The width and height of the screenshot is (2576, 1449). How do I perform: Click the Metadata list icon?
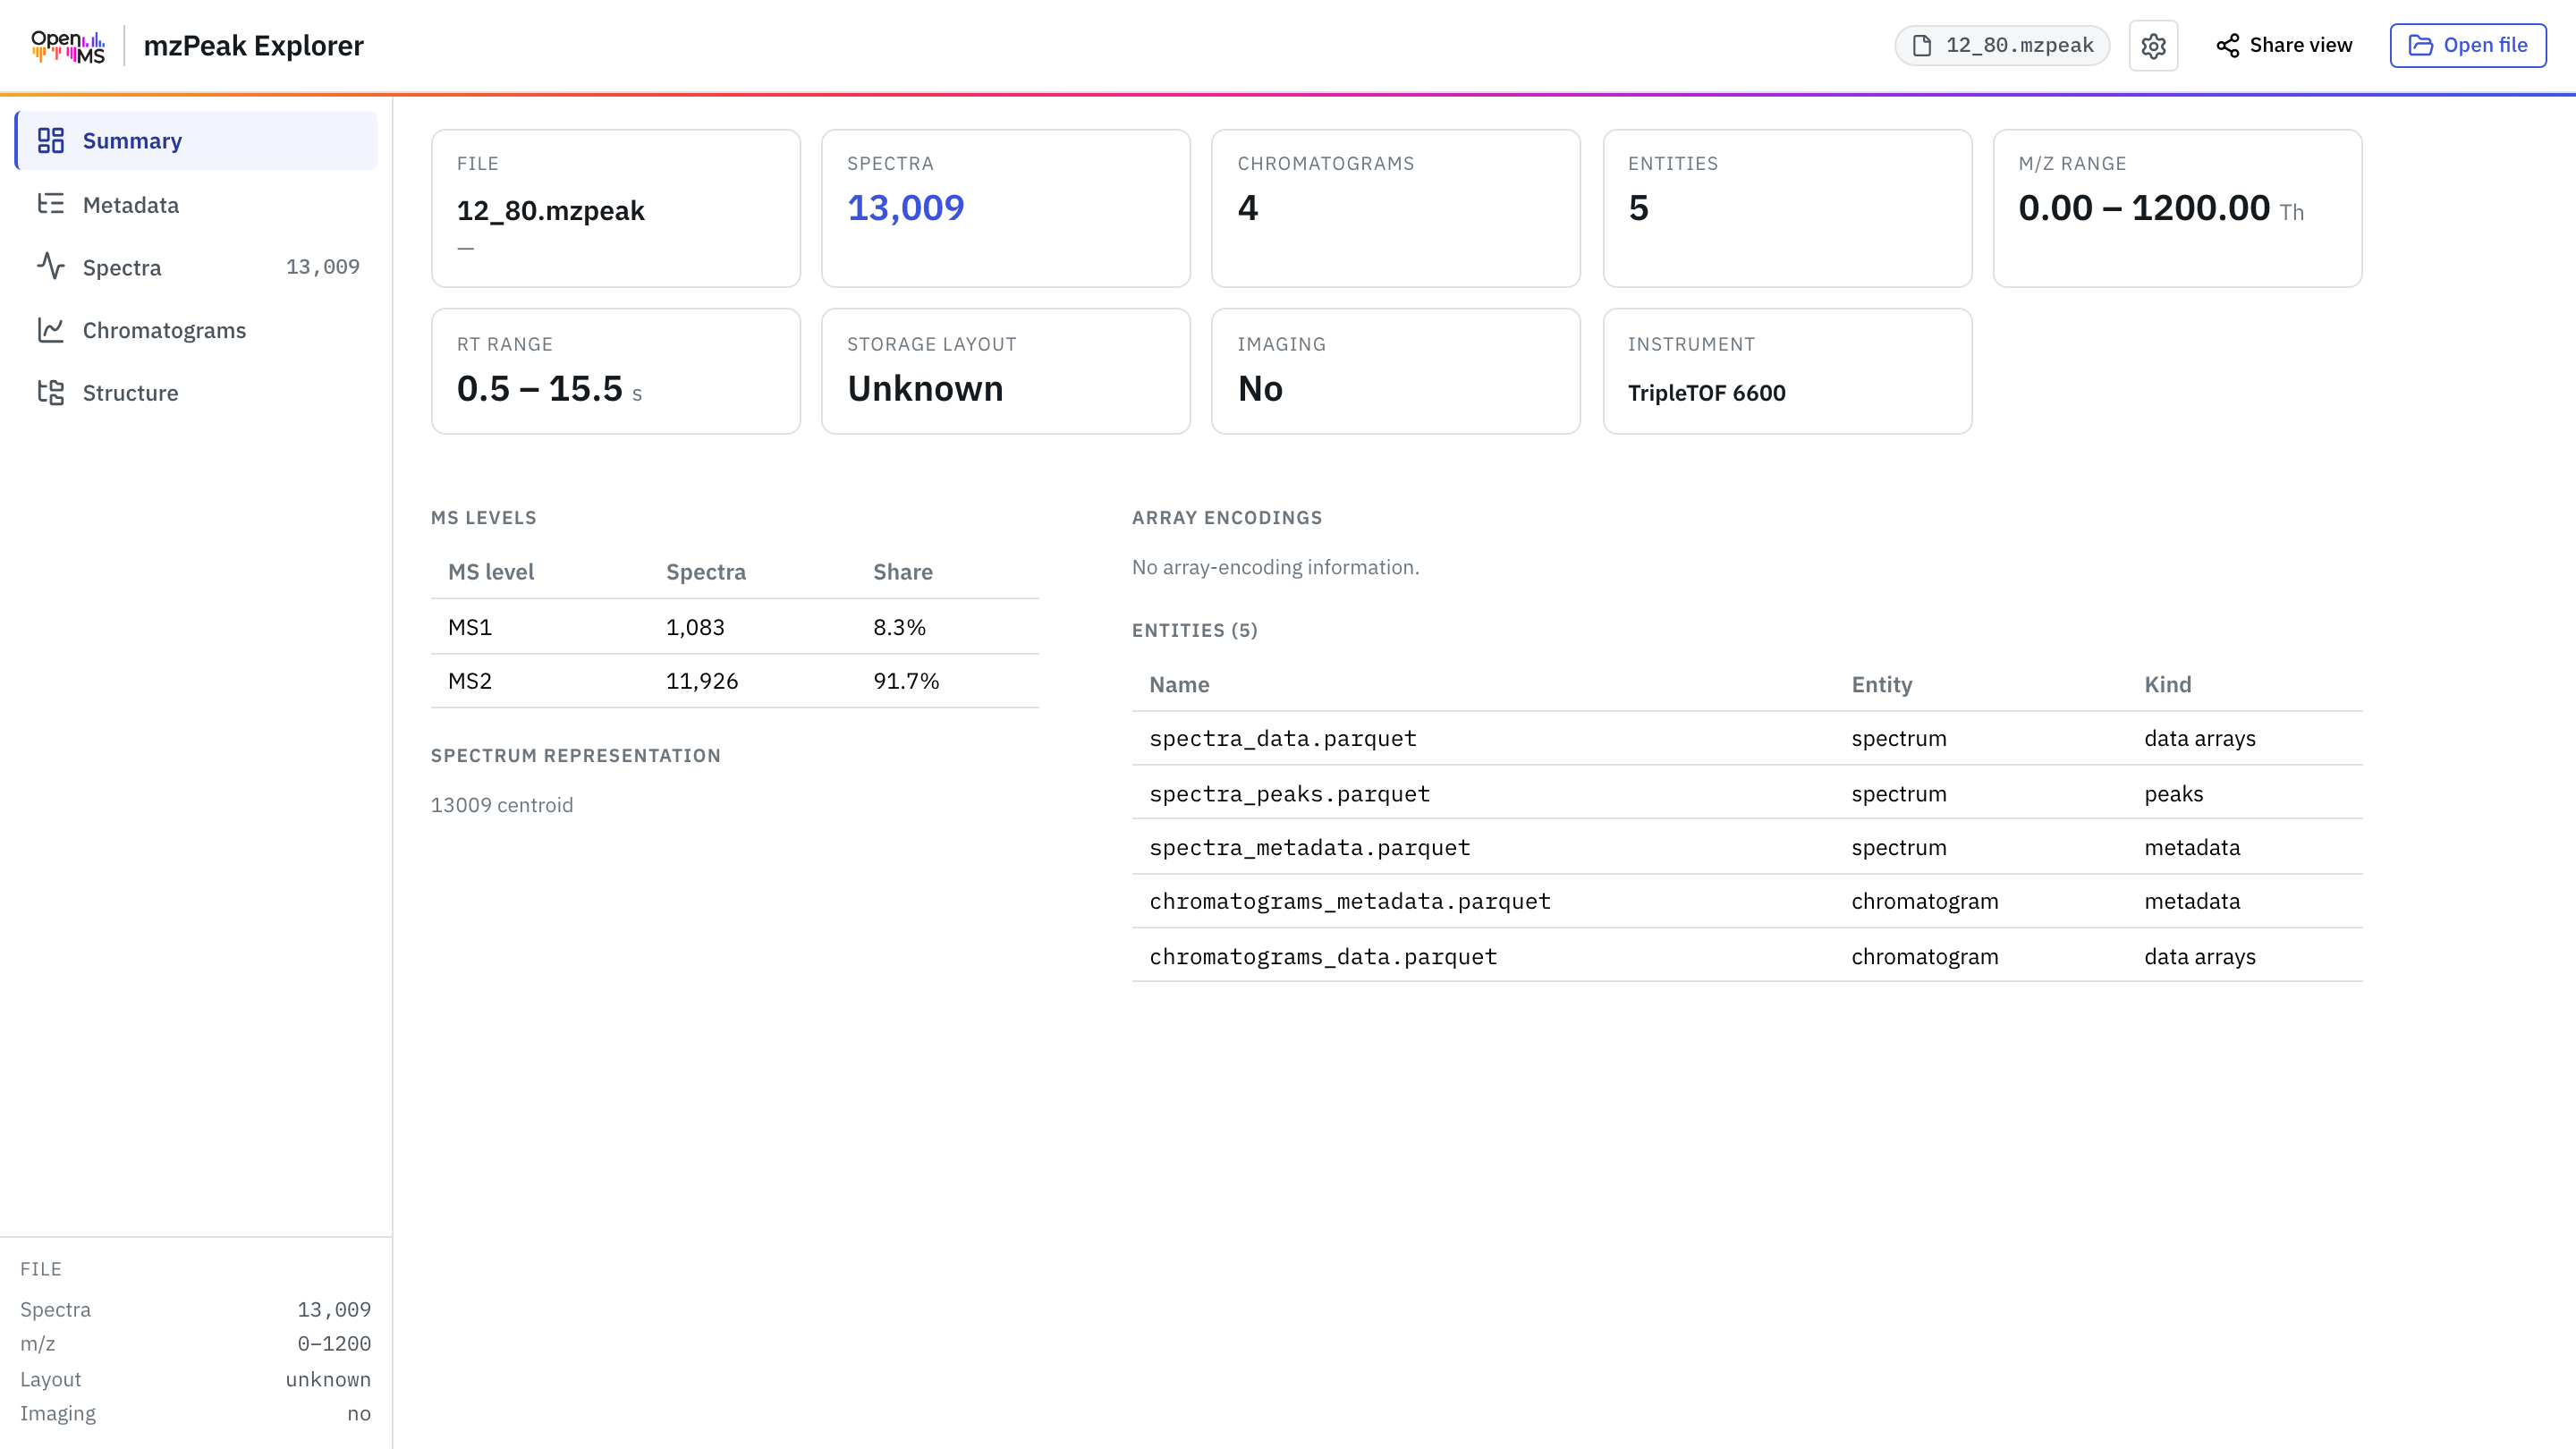click(51, 204)
